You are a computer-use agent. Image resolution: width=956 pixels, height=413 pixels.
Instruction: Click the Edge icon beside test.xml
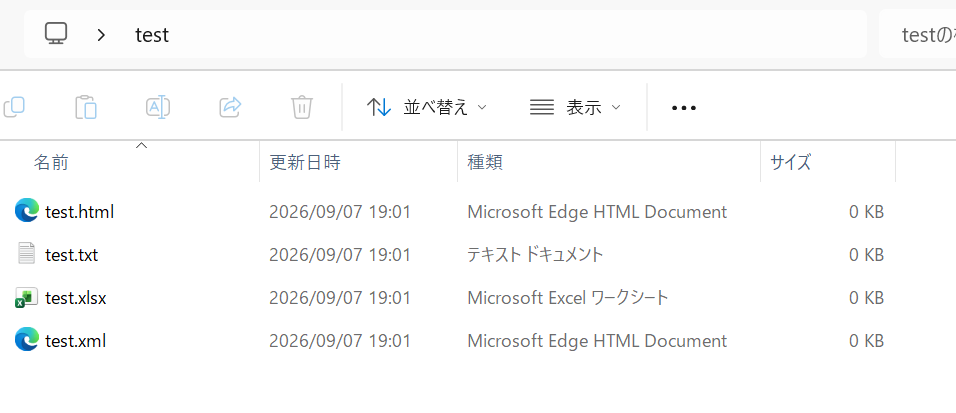(x=26, y=340)
